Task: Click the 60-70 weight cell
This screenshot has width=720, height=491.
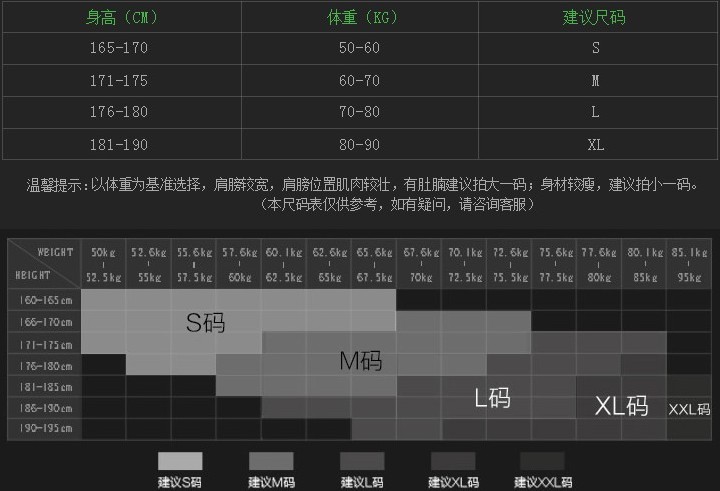Action: pos(359,81)
